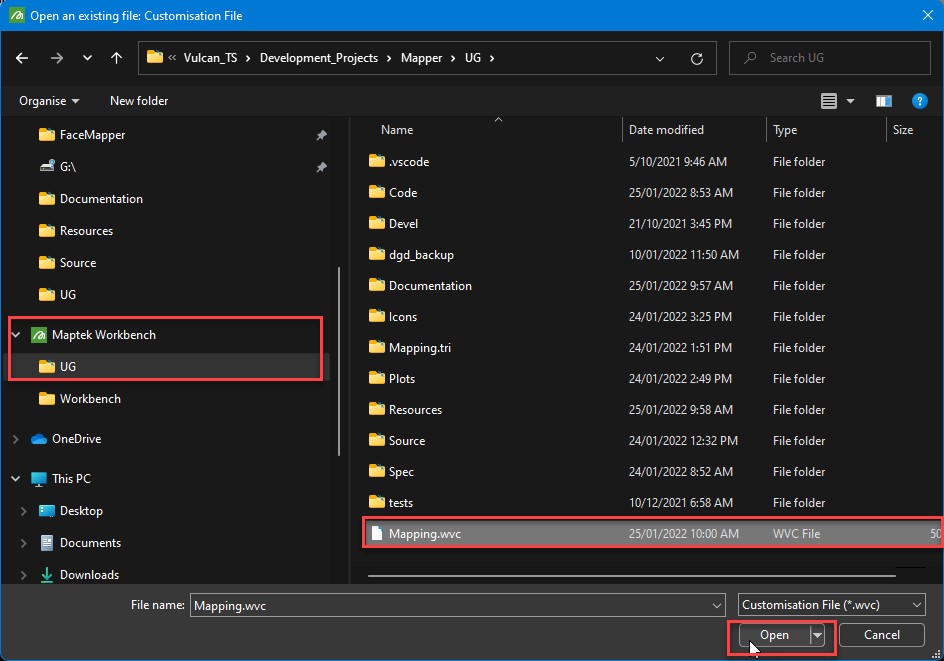Viewport: 944px width, 661px height.
Task: Open the Maptek Workbench sidebar entry
Action: (103, 335)
